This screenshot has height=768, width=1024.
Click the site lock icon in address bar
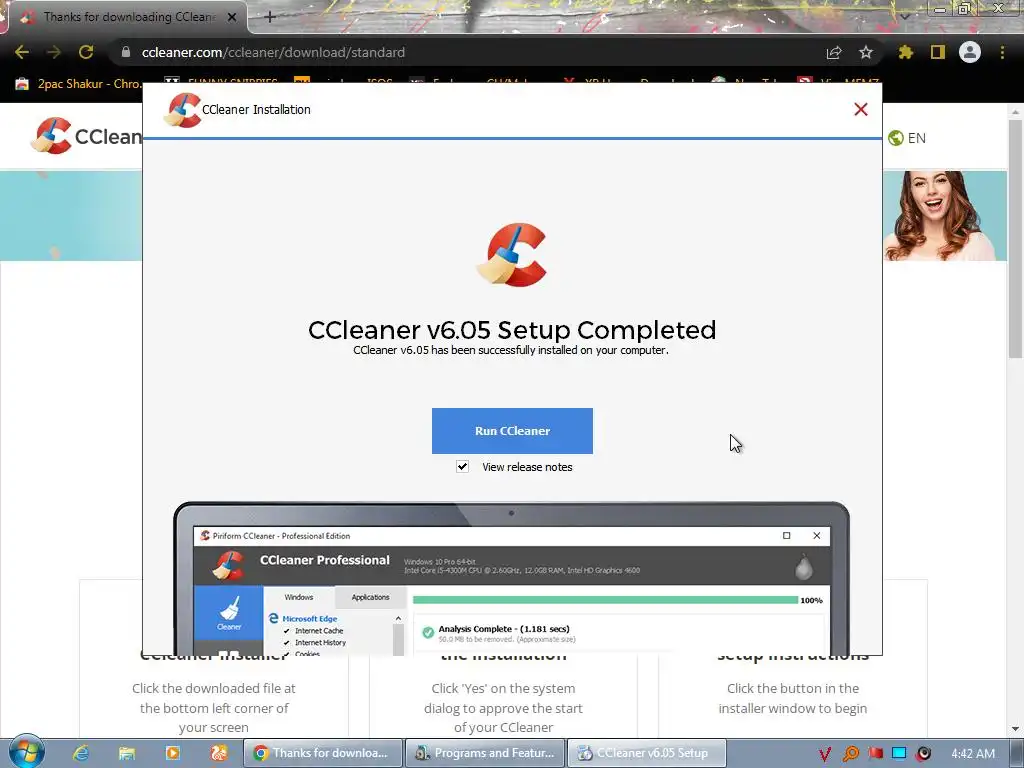coord(126,52)
